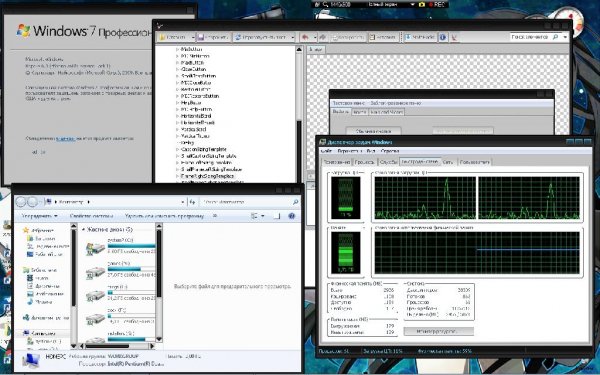Click the Explorer drive list vertical scrollbar
Image resolution: width=600 pixels, height=375 pixels.
tap(158, 282)
